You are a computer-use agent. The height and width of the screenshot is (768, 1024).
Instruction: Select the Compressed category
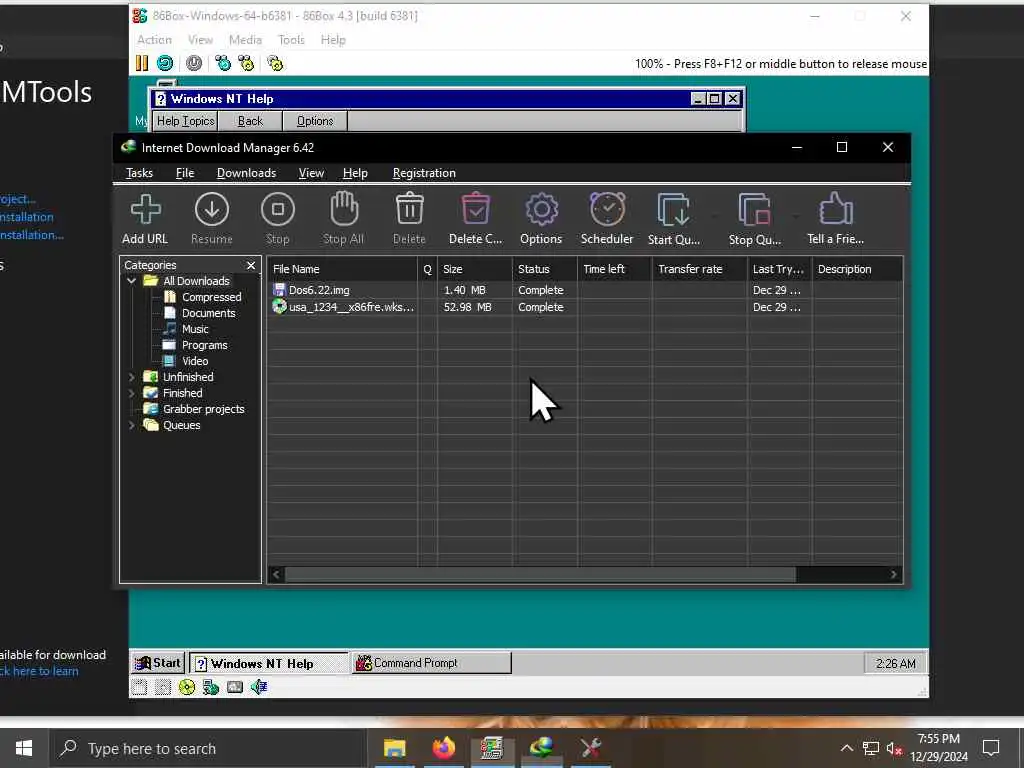(x=211, y=297)
